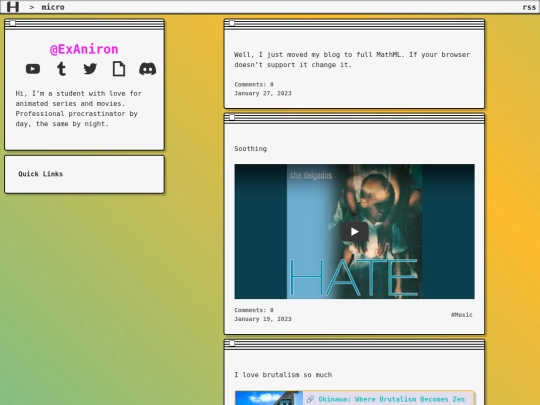Open the rss feed link
The width and height of the screenshot is (540, 405).
click(529, 7)
